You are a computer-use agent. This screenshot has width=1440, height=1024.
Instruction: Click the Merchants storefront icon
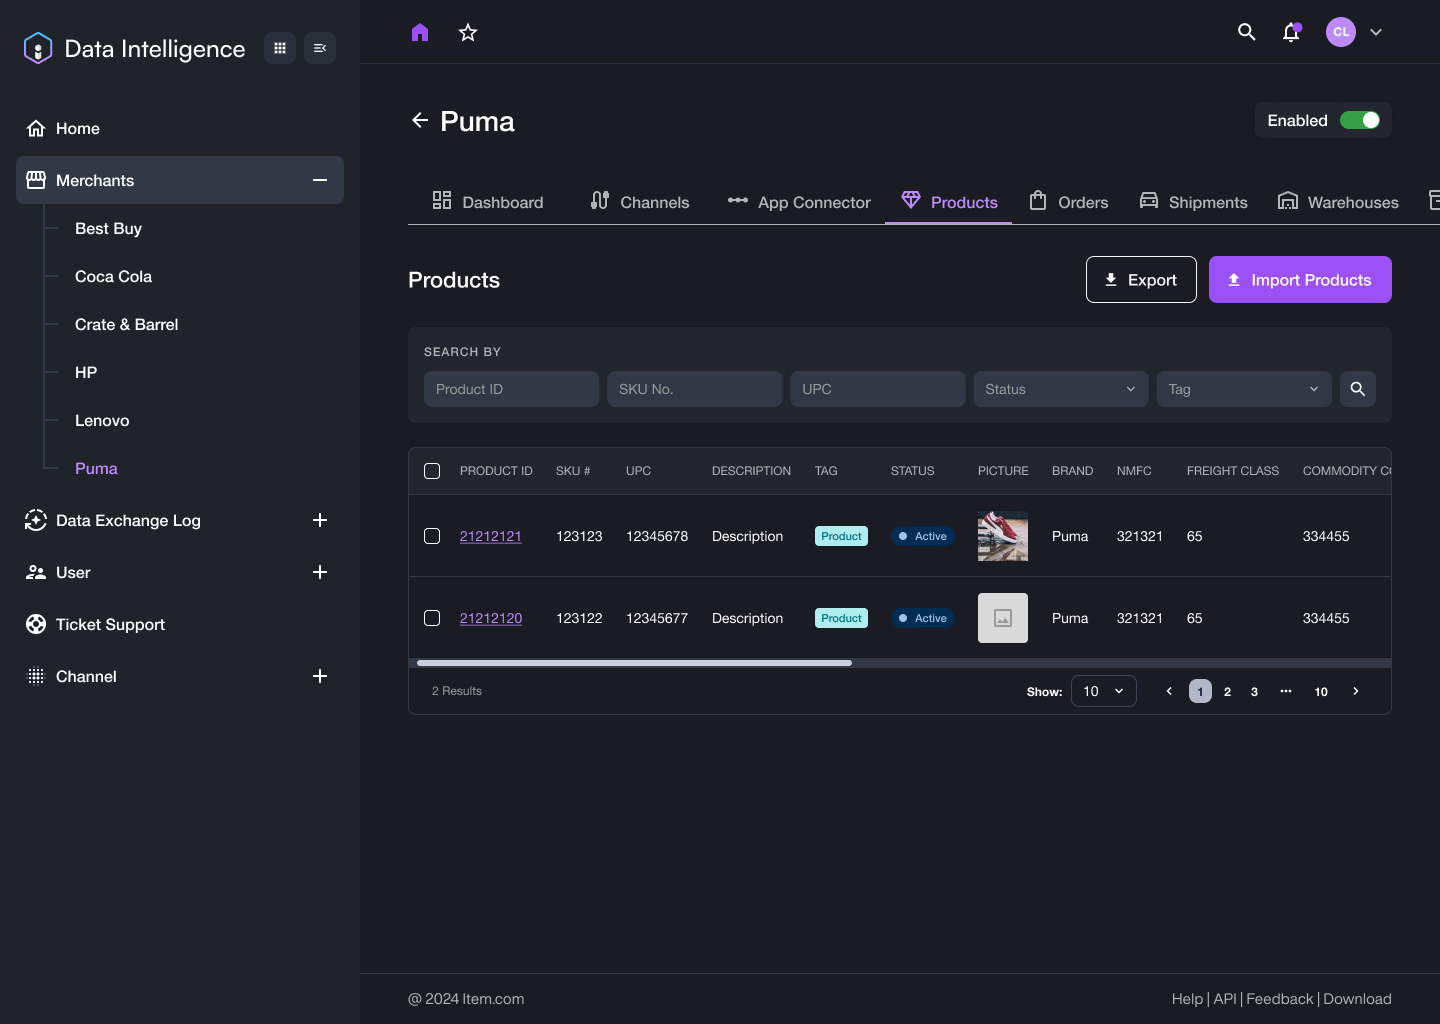(x=36, y=180)
